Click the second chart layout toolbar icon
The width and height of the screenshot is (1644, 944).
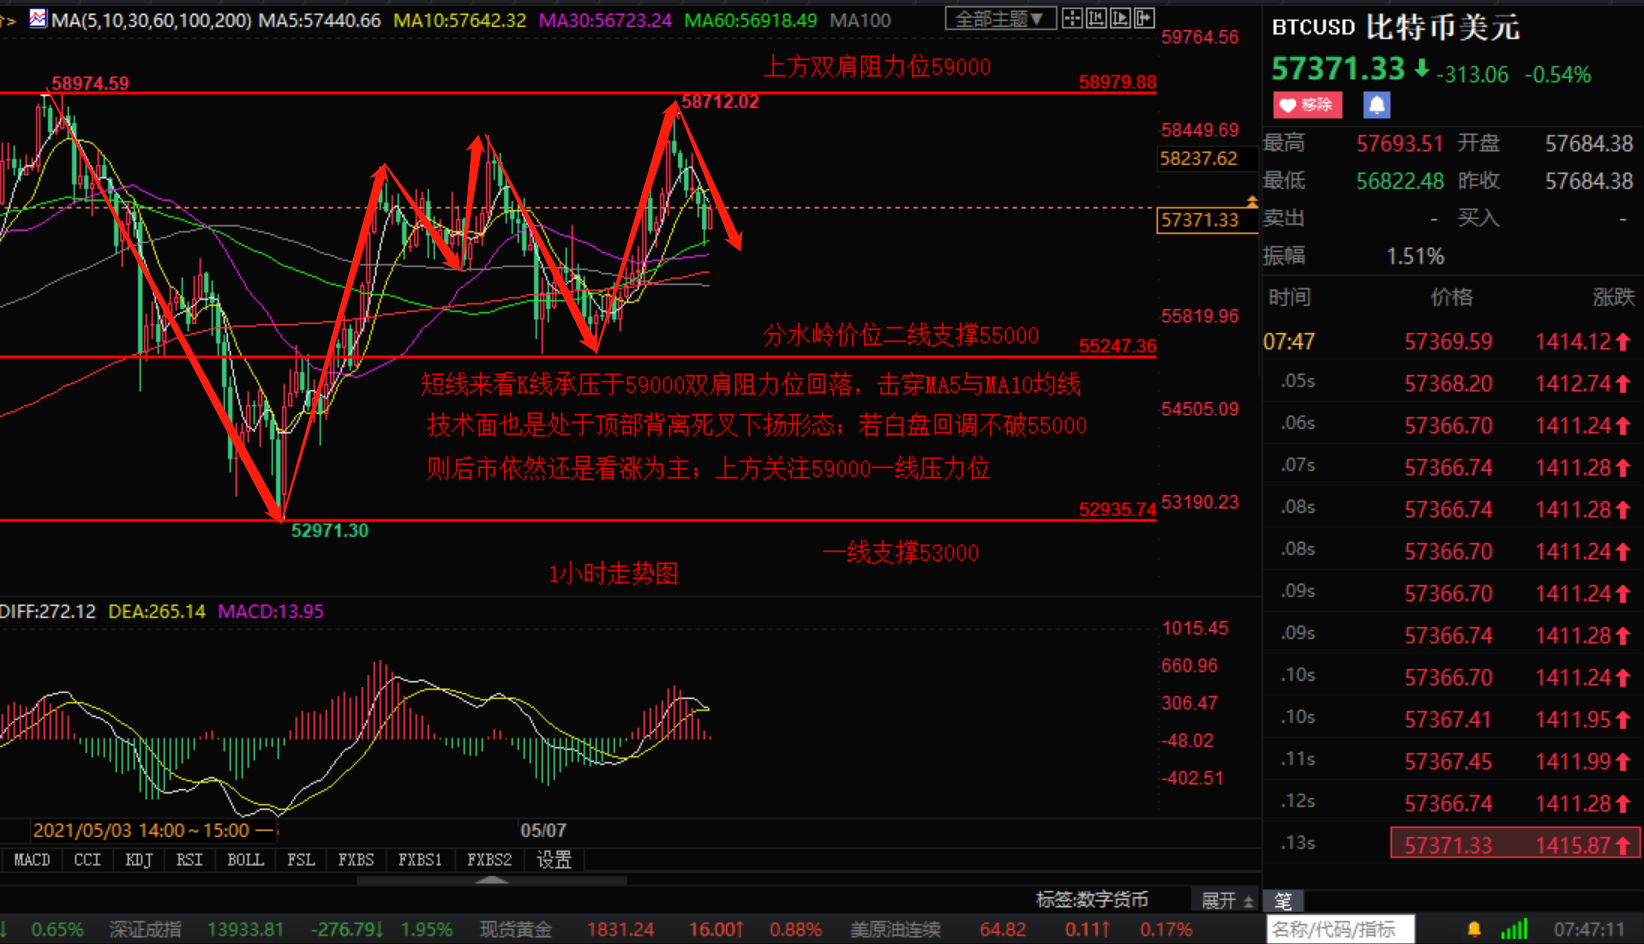pos(1096,18)
